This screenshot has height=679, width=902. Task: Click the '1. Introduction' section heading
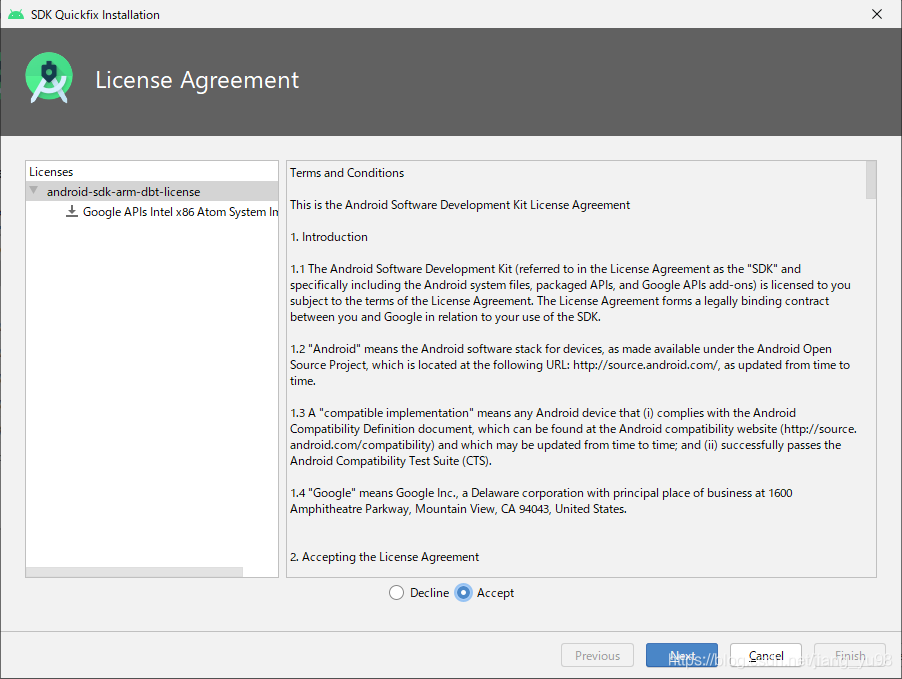tap(328, 236)
